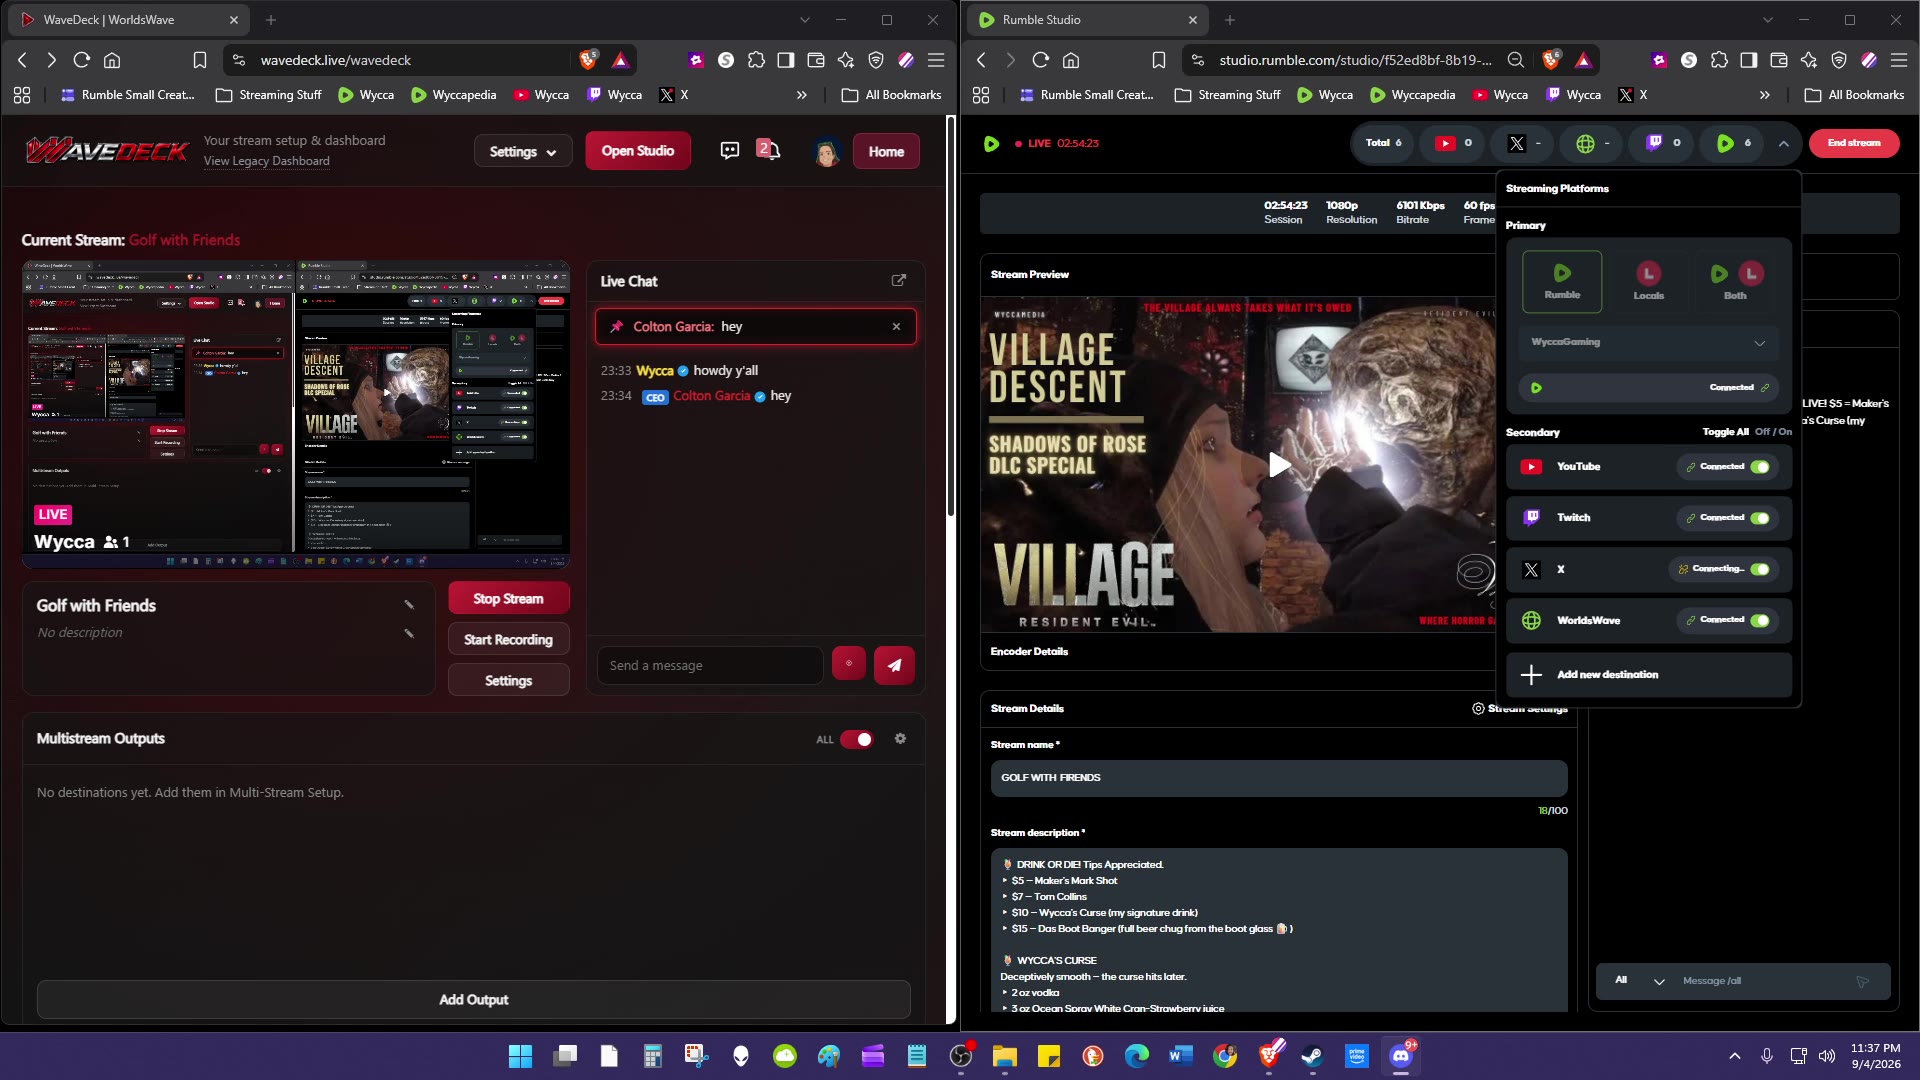The height and width of the screenshot is (1080, 1920).
Task: Click the Stream name field
Action: (1279, 778)
